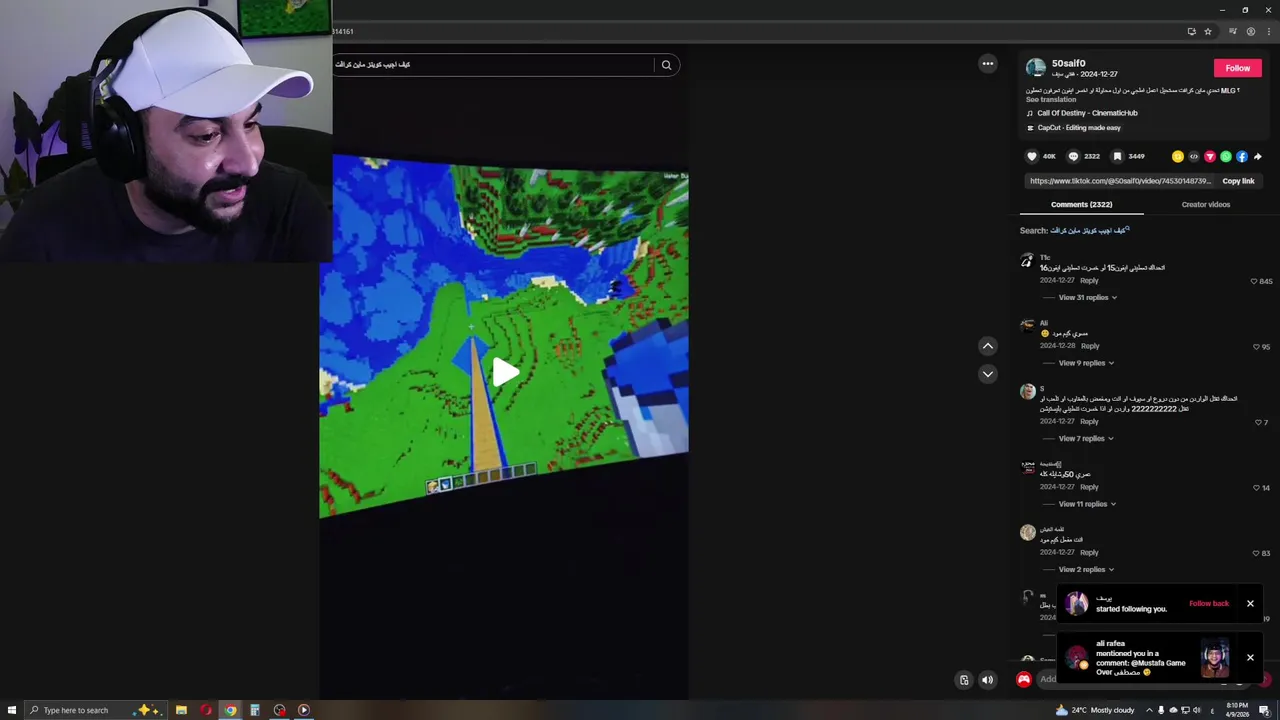1280x720 pixels.
Task: Open weather widget 24°C Mostly cloudy
Action: [1094, 710]
